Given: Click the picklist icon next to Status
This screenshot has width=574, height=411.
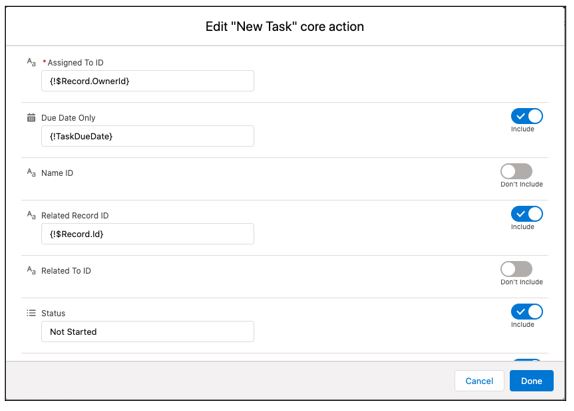Looking at the screenshot, I should click(x=31, y=313).
